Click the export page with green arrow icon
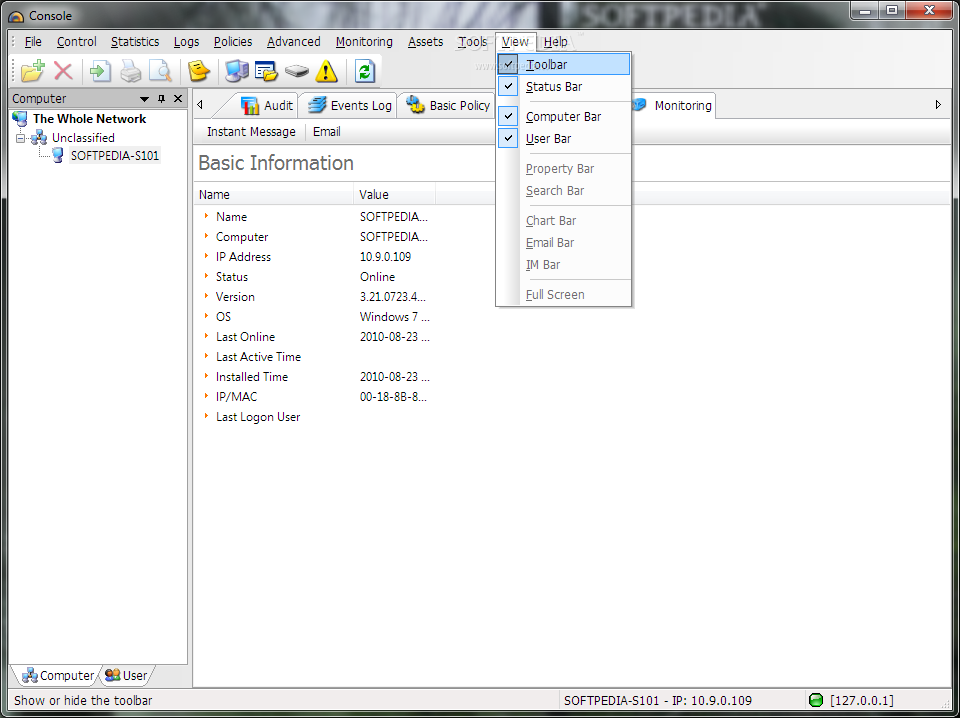Screen dimensions: 960x718 [100, 71]
